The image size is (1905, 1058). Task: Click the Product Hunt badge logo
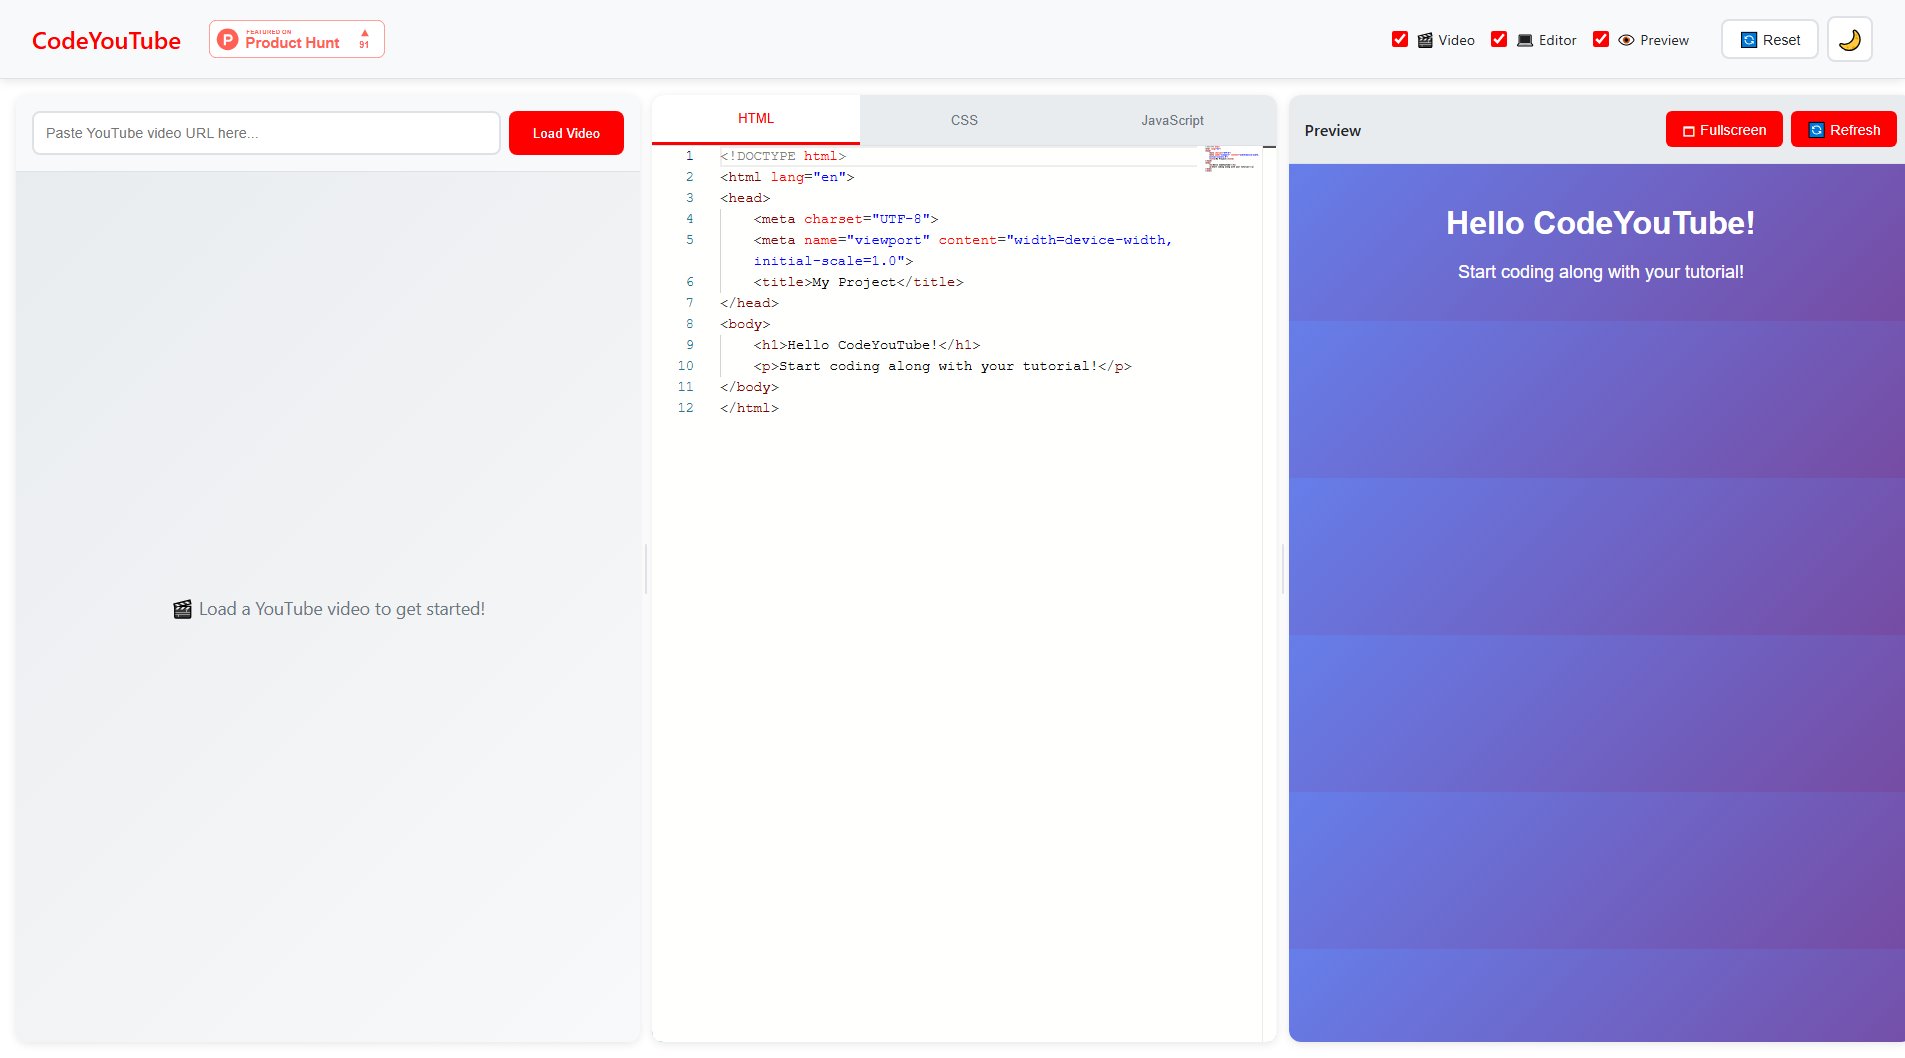point(228,40)
